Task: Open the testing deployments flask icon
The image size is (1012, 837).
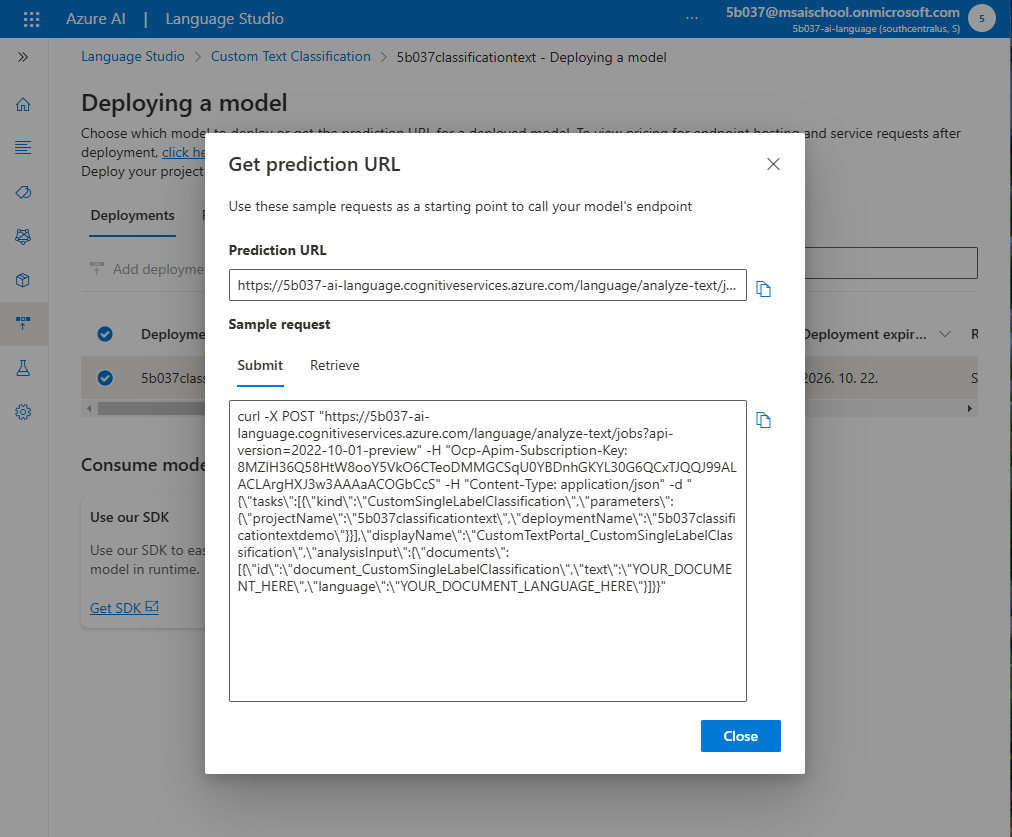Action: 23,368
